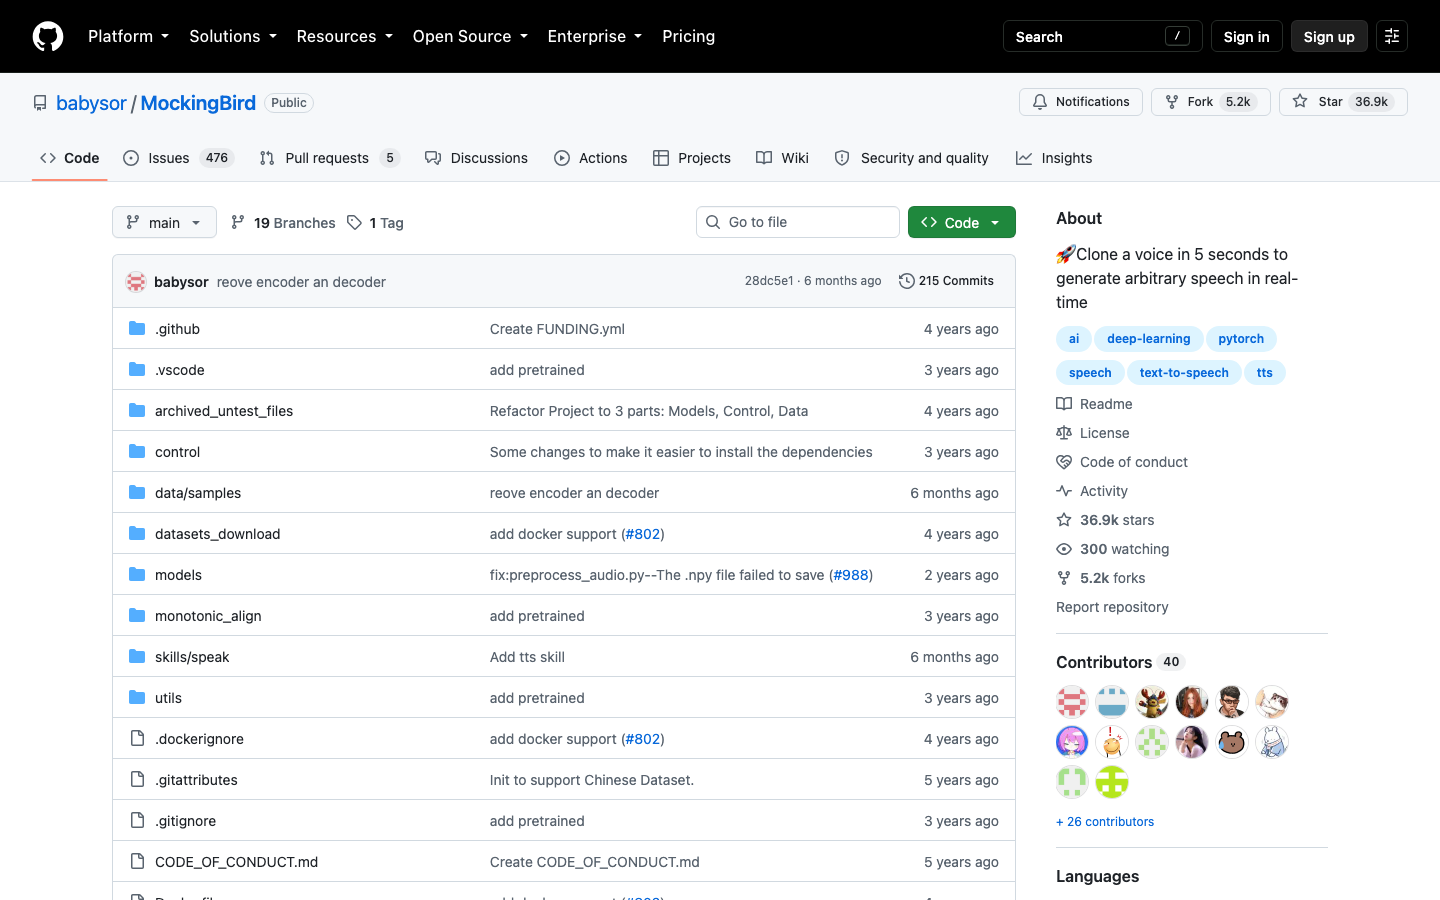Open first contributor avatar thumbnail

click(1072, 702)
